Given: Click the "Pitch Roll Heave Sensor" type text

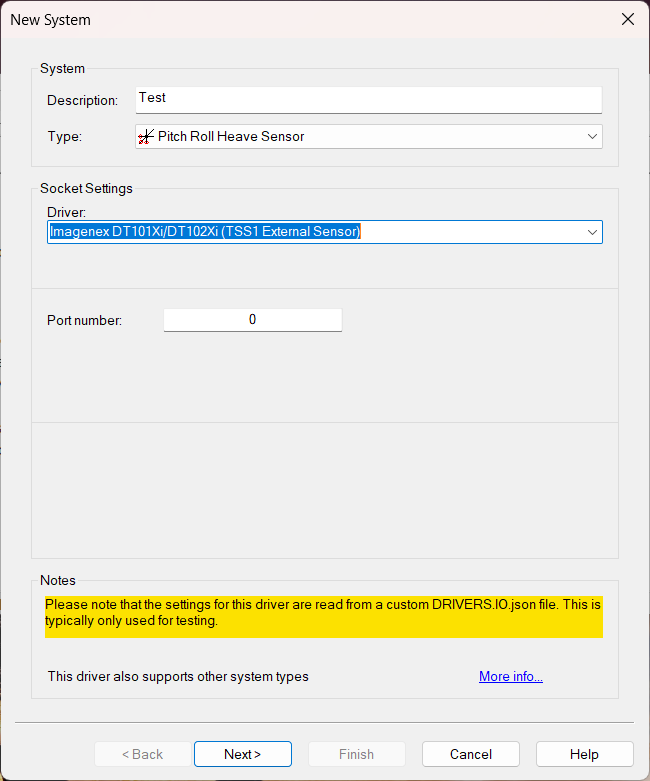Looking at the screenshot, I should (231, 136).
